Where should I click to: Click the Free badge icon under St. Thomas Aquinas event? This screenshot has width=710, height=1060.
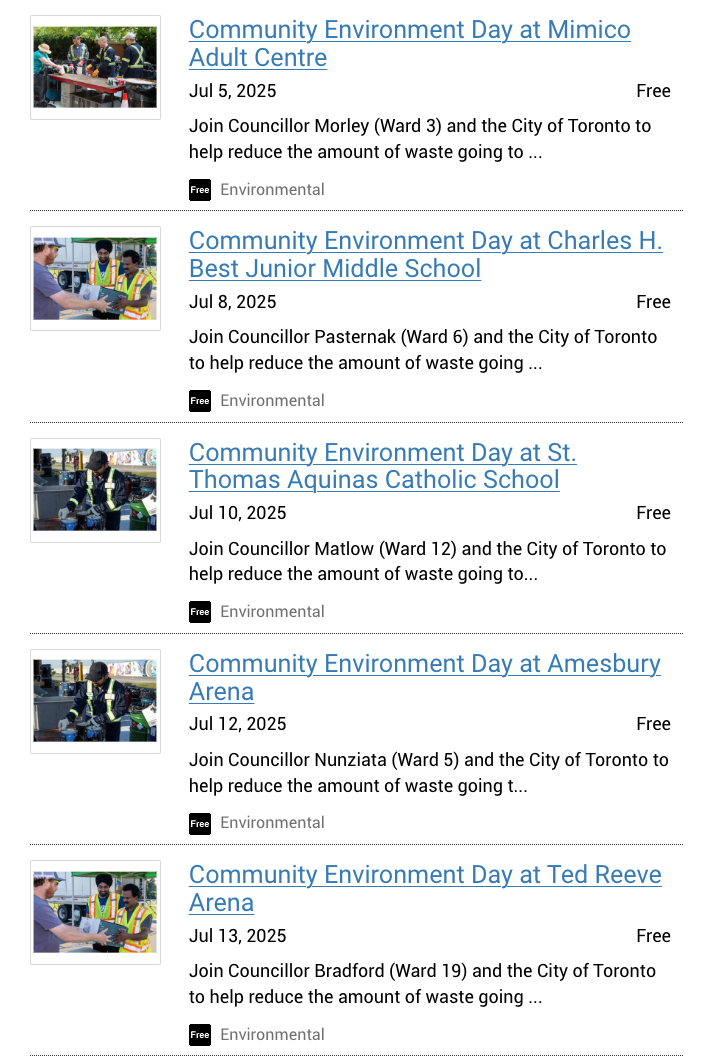coord(200,612)
